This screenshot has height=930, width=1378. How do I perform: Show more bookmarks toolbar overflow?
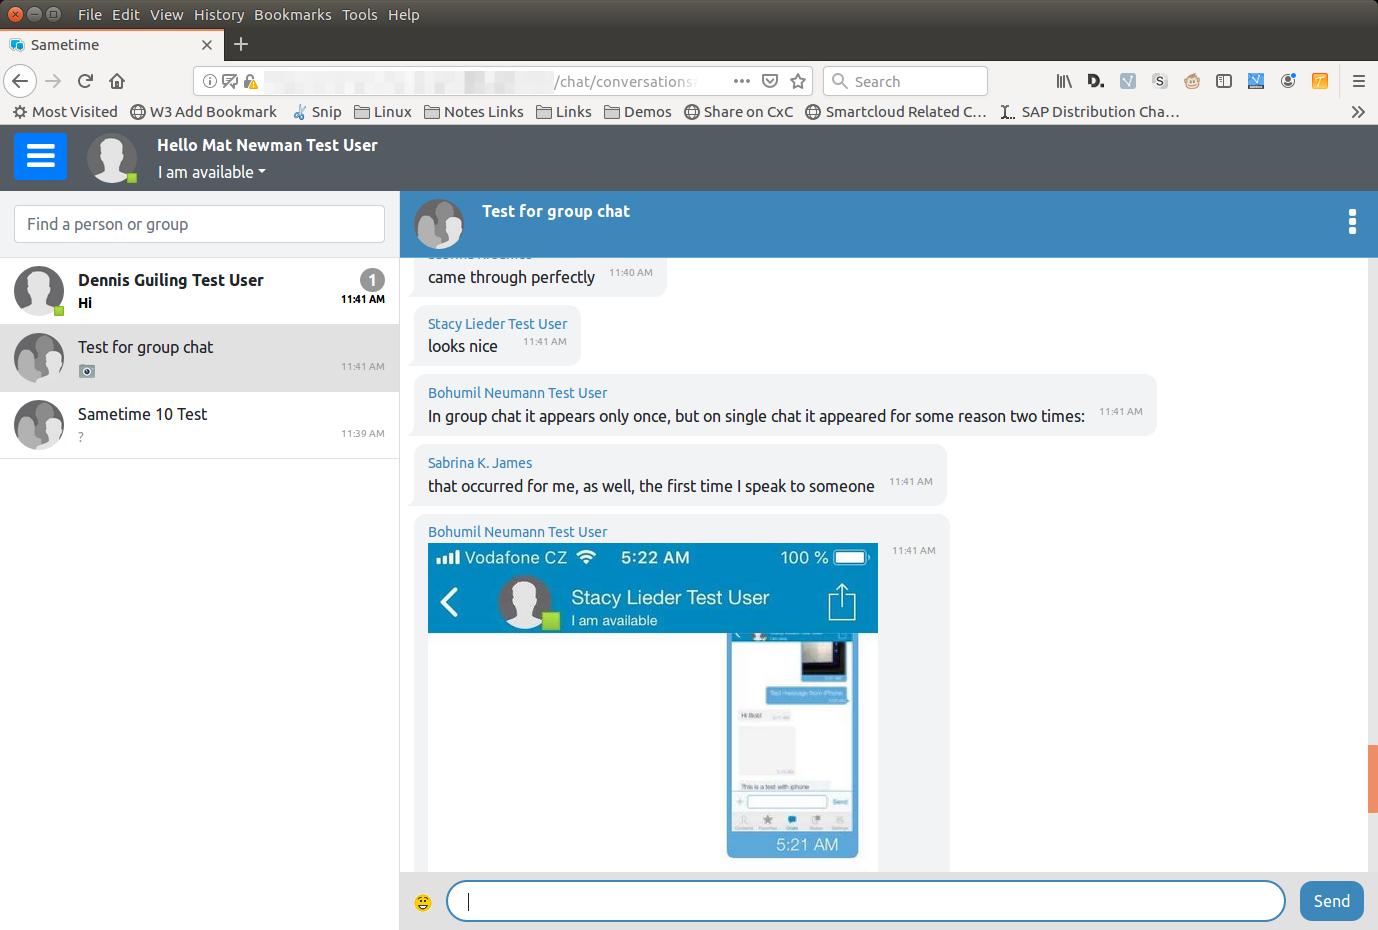point(1358,112)
